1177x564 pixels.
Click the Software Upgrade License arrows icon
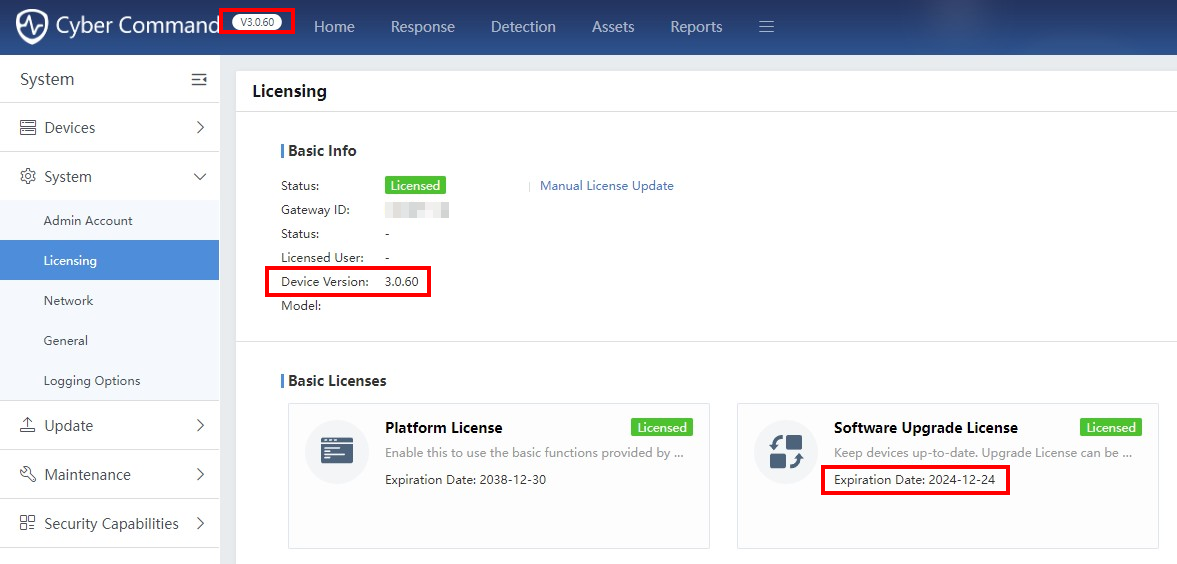point(785,451)
